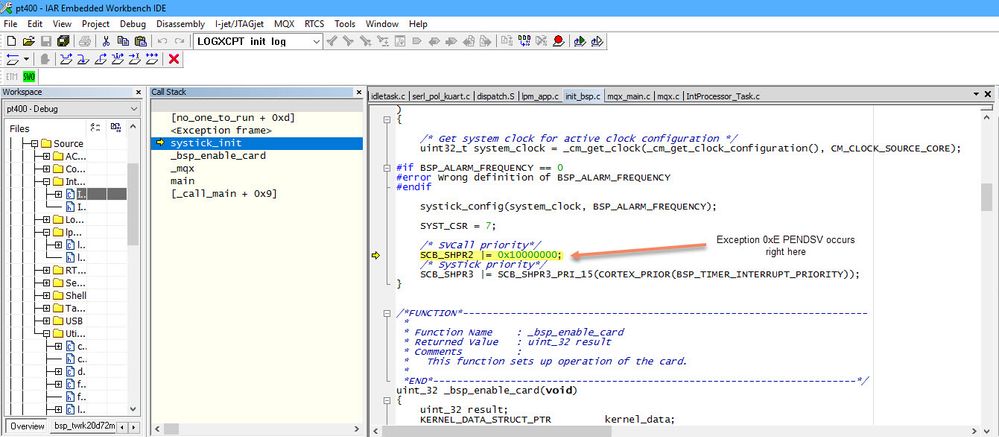Expand the USB folder in workspace tree

pos(47,321)
